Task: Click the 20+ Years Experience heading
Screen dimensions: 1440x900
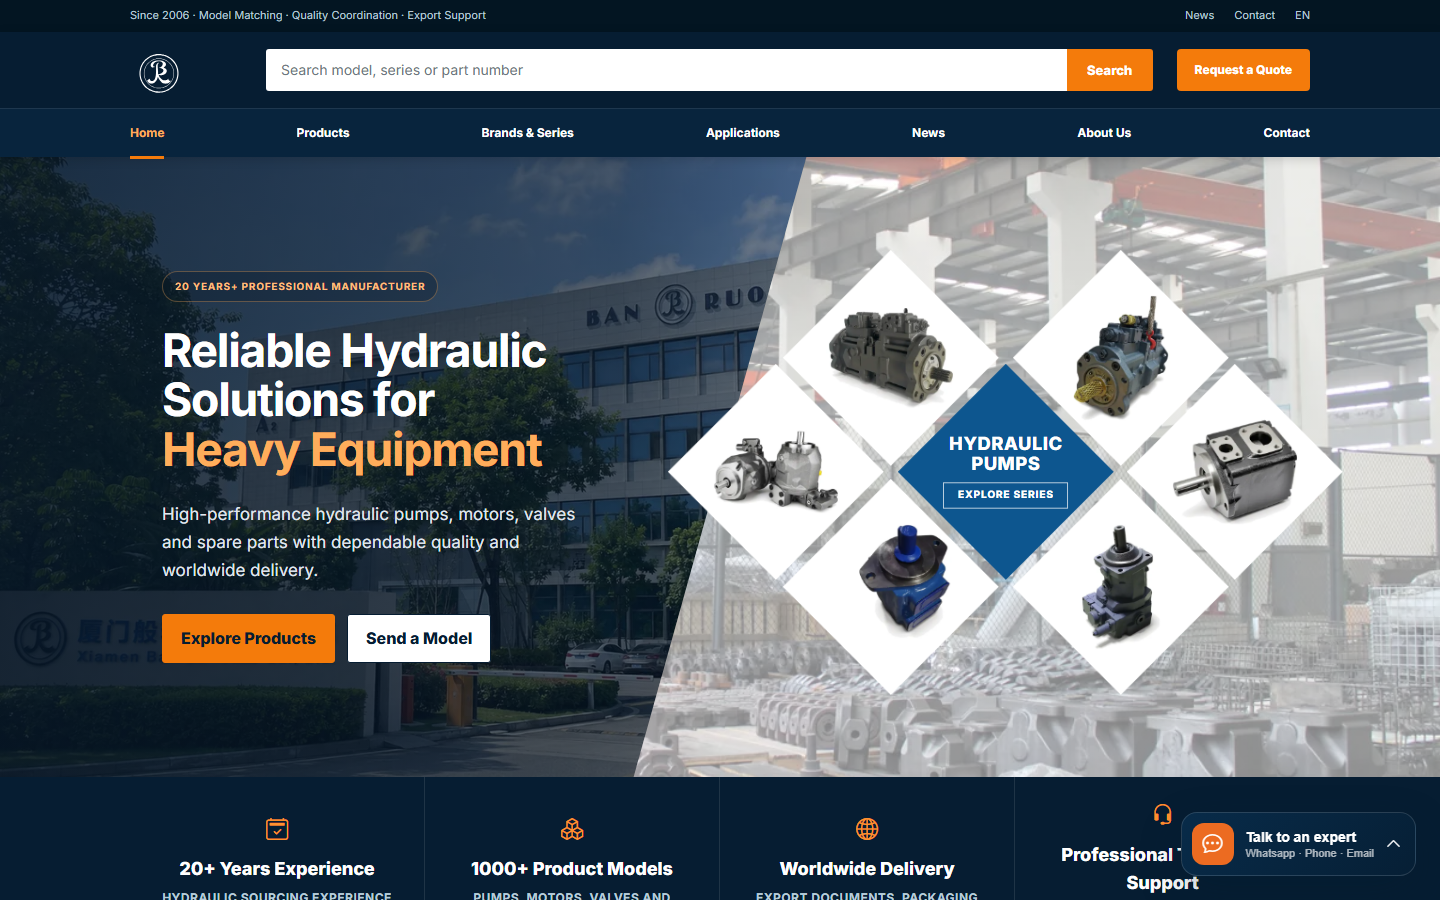Action: coord(277,869)
